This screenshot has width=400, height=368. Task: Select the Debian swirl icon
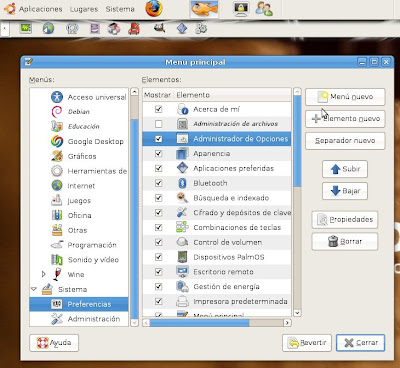coord(57,111)
